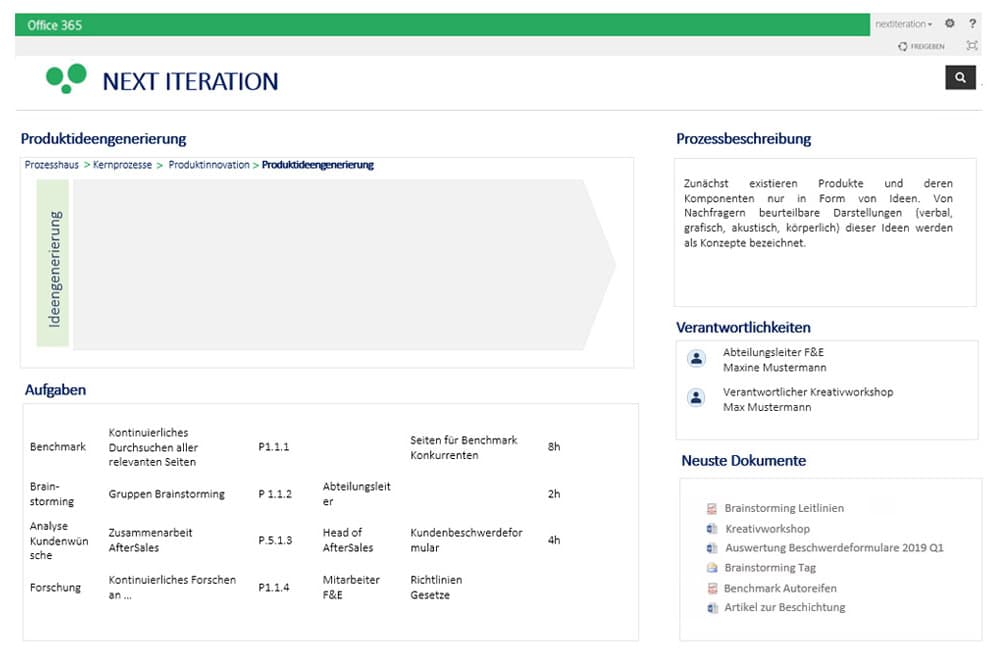Click the Aufgaben section heading

55,390
